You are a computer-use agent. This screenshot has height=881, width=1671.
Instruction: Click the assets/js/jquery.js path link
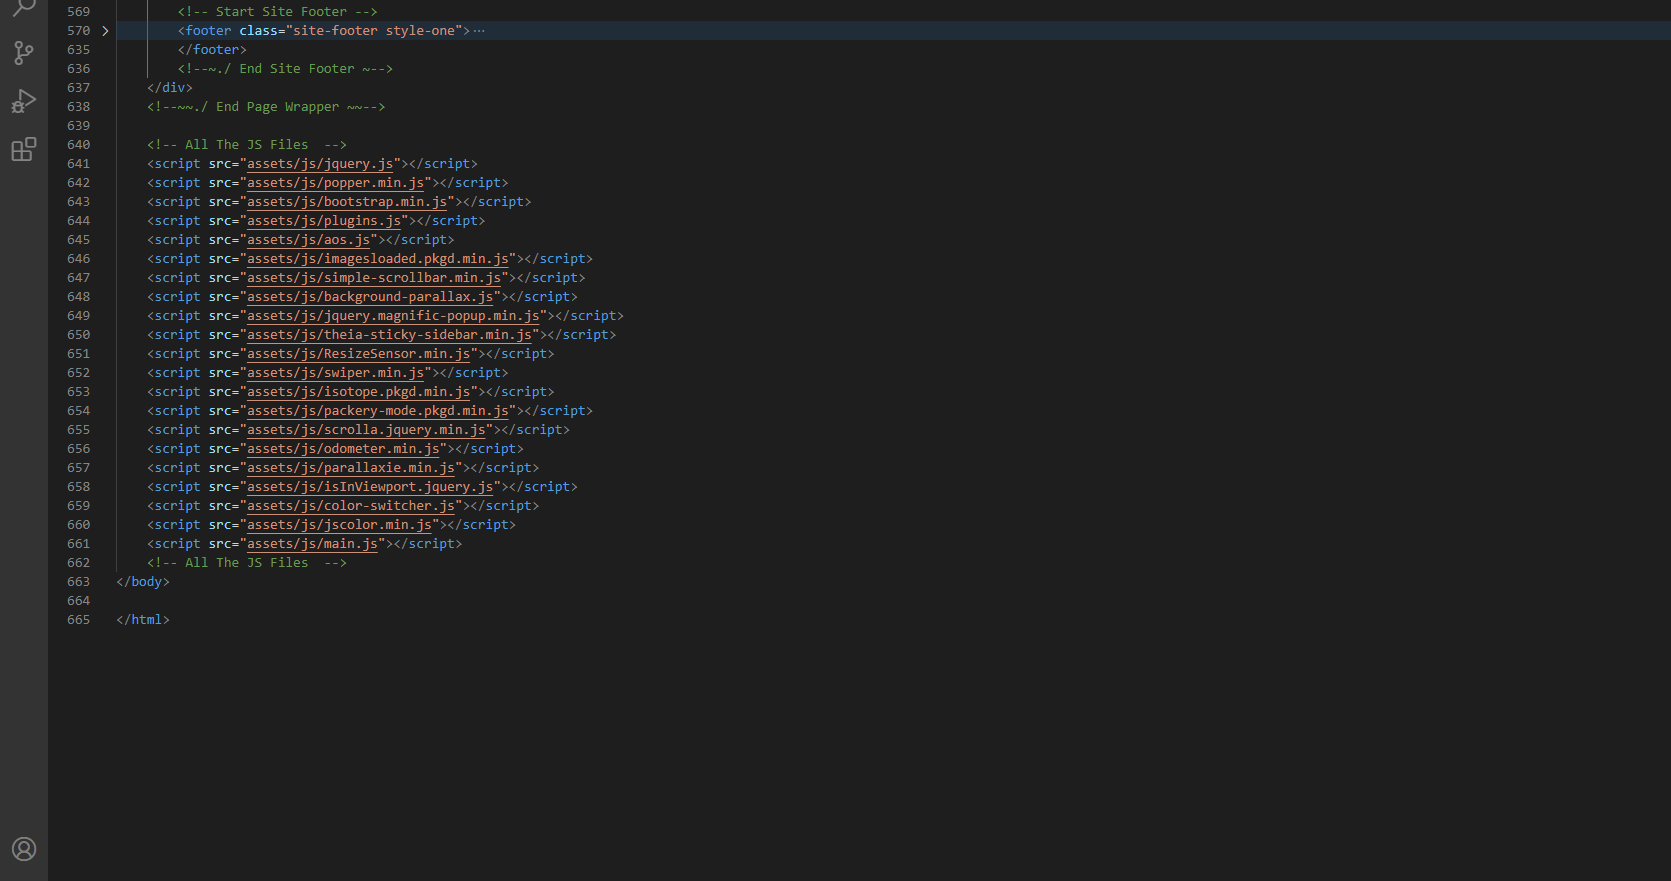[x=320, y=164]
